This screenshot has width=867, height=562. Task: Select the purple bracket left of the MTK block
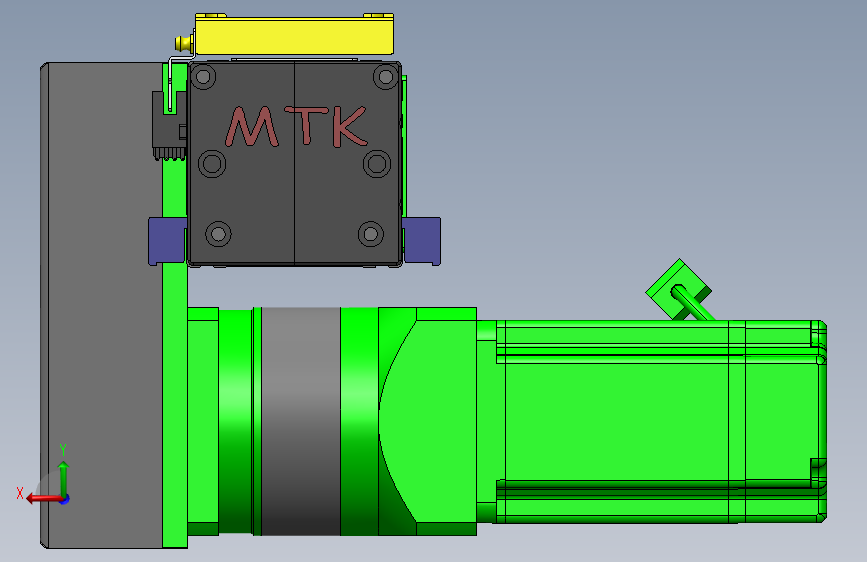pyautogui.click(x=168, y=241)
